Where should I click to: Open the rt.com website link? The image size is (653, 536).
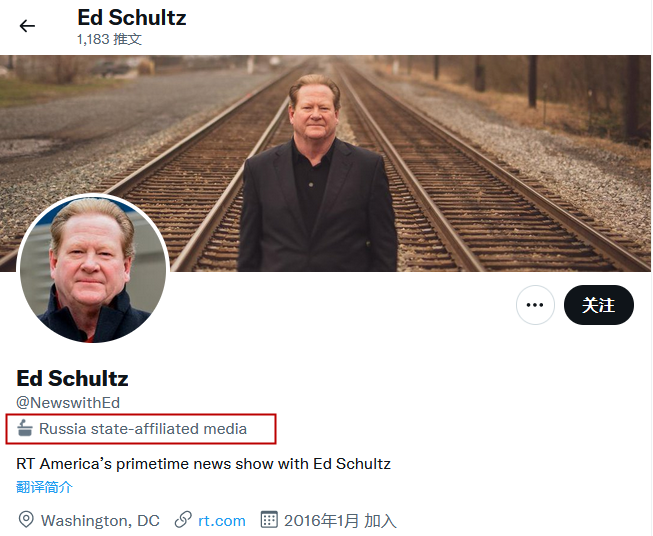(222, 520)
